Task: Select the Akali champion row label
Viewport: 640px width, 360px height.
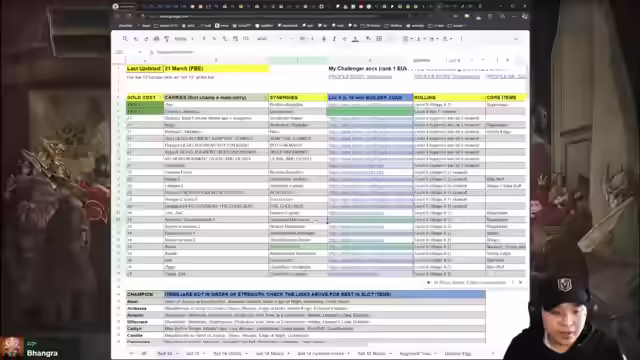Action: [145, 302]
